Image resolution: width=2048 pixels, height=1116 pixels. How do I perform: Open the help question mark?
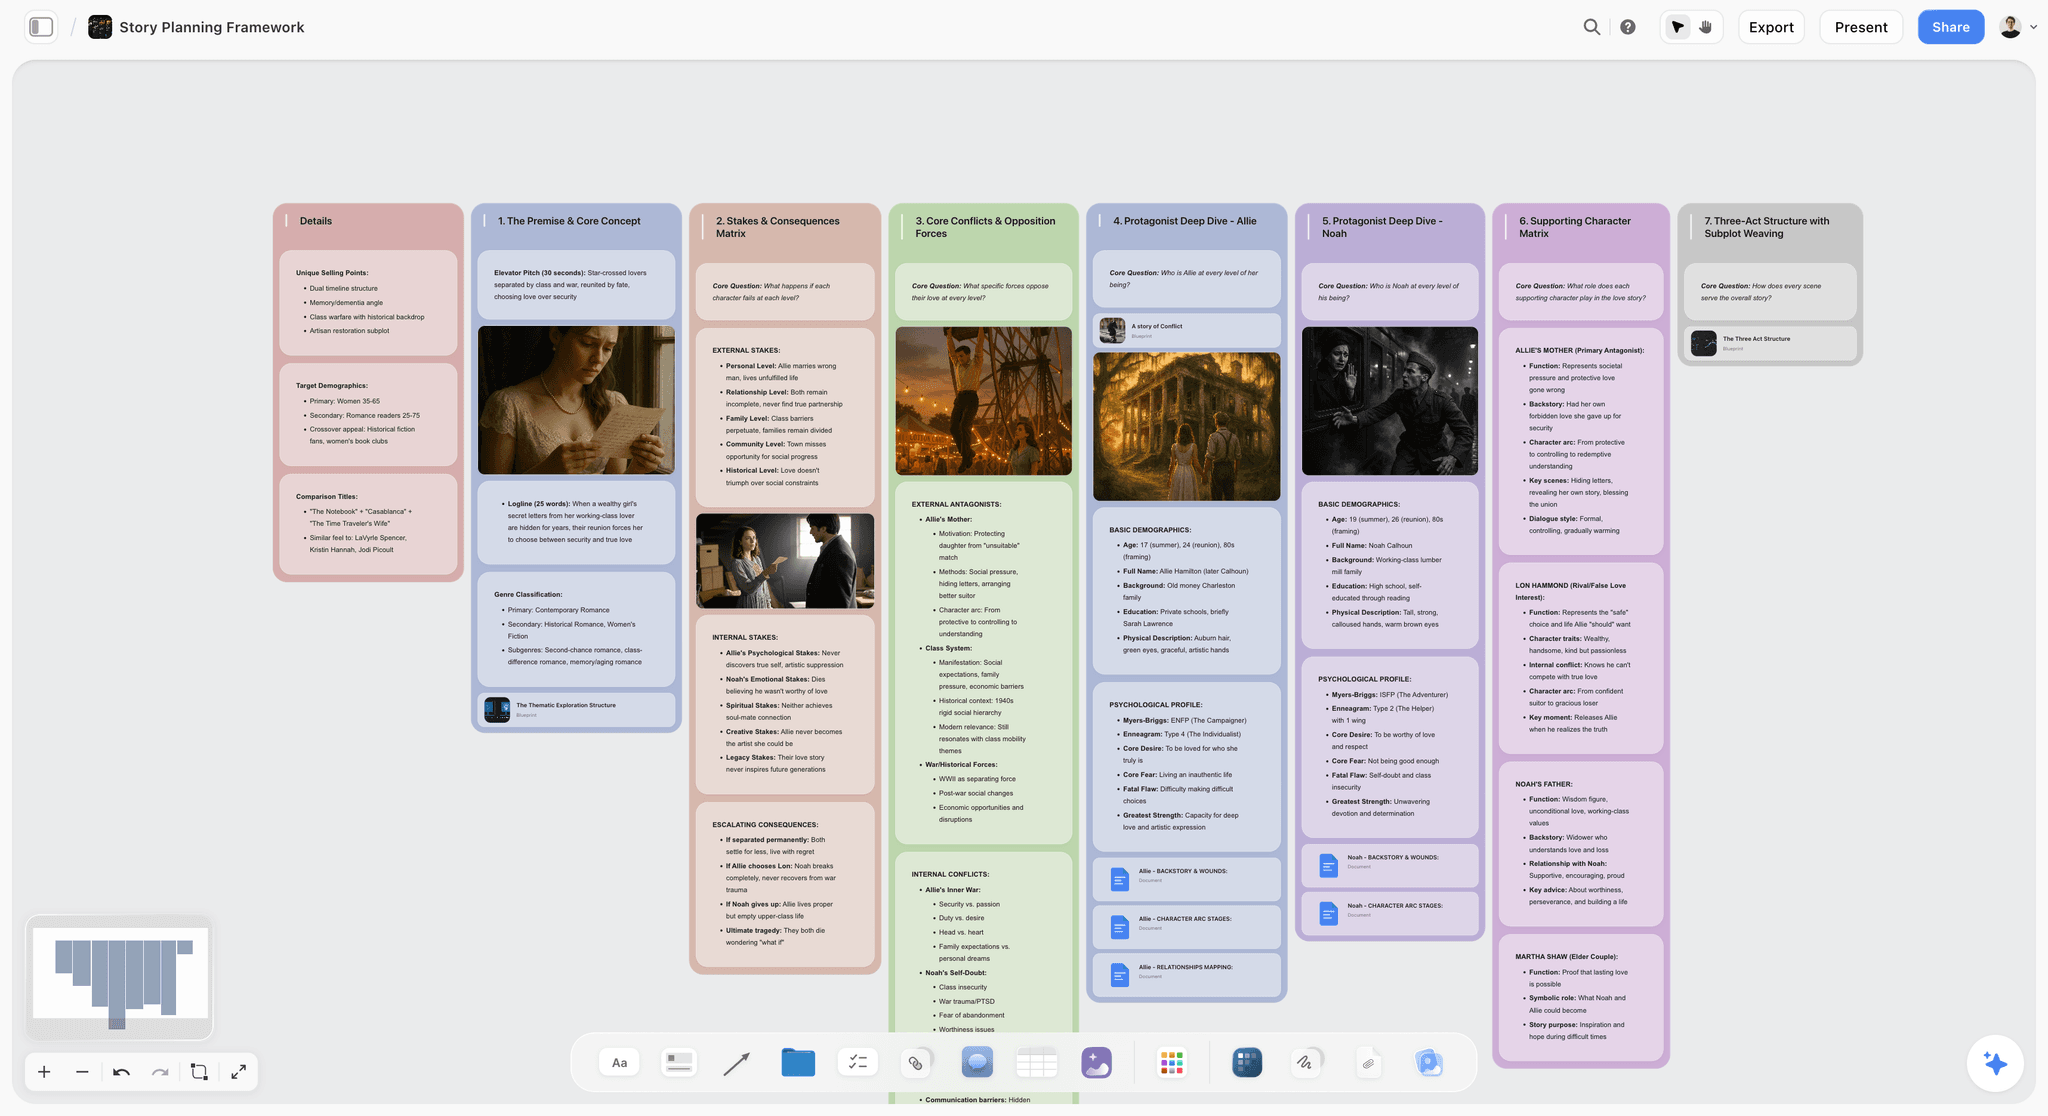(1628, 27)
